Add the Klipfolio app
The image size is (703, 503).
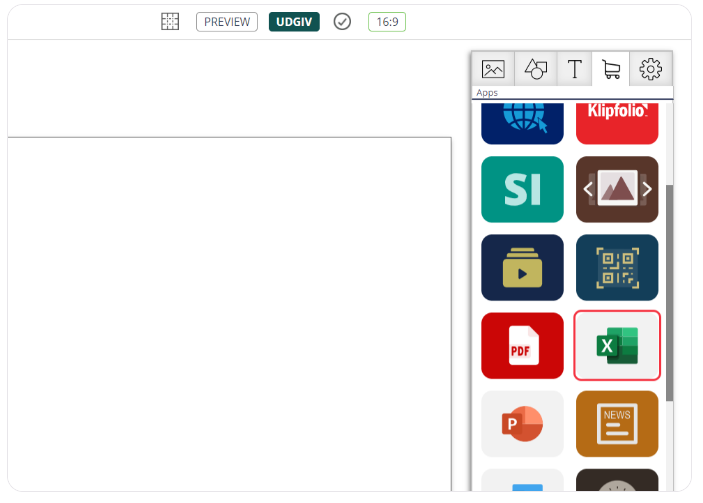coord(617,123)
